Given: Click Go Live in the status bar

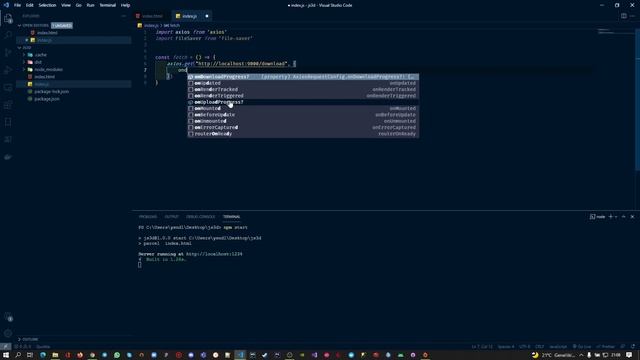Looking at the screenshot, I should 582,347.
